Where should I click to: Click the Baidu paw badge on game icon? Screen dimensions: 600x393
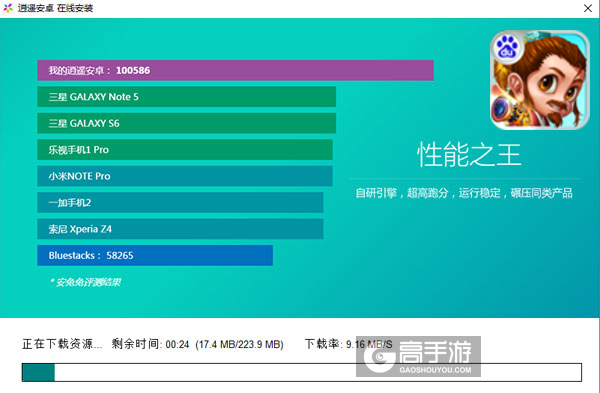(x=507, y=47)
